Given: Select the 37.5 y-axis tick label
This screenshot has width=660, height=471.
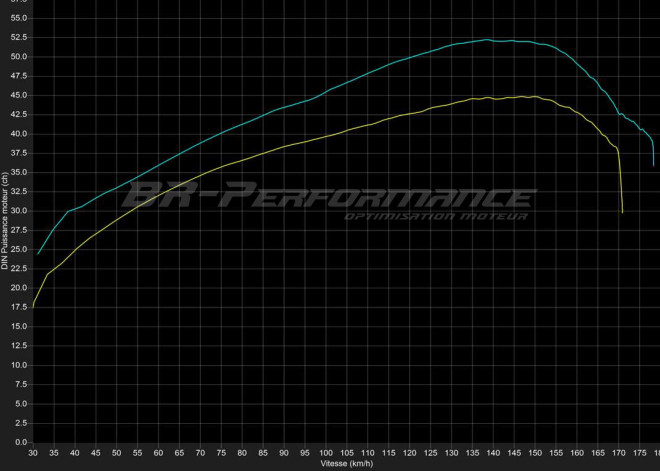Looking at the screenshot, I should click(x=19, y=153).
